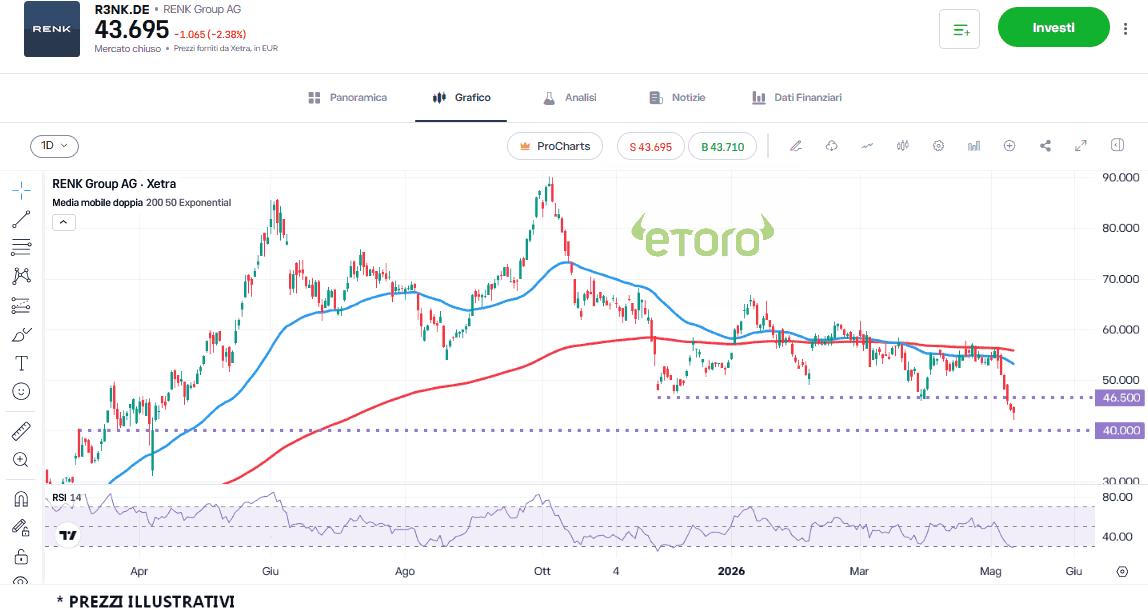Image resolution: width=1148 pixels, height=612 pixels.
Task: Click the cloud save chart icon
Action: coord(832,146)
